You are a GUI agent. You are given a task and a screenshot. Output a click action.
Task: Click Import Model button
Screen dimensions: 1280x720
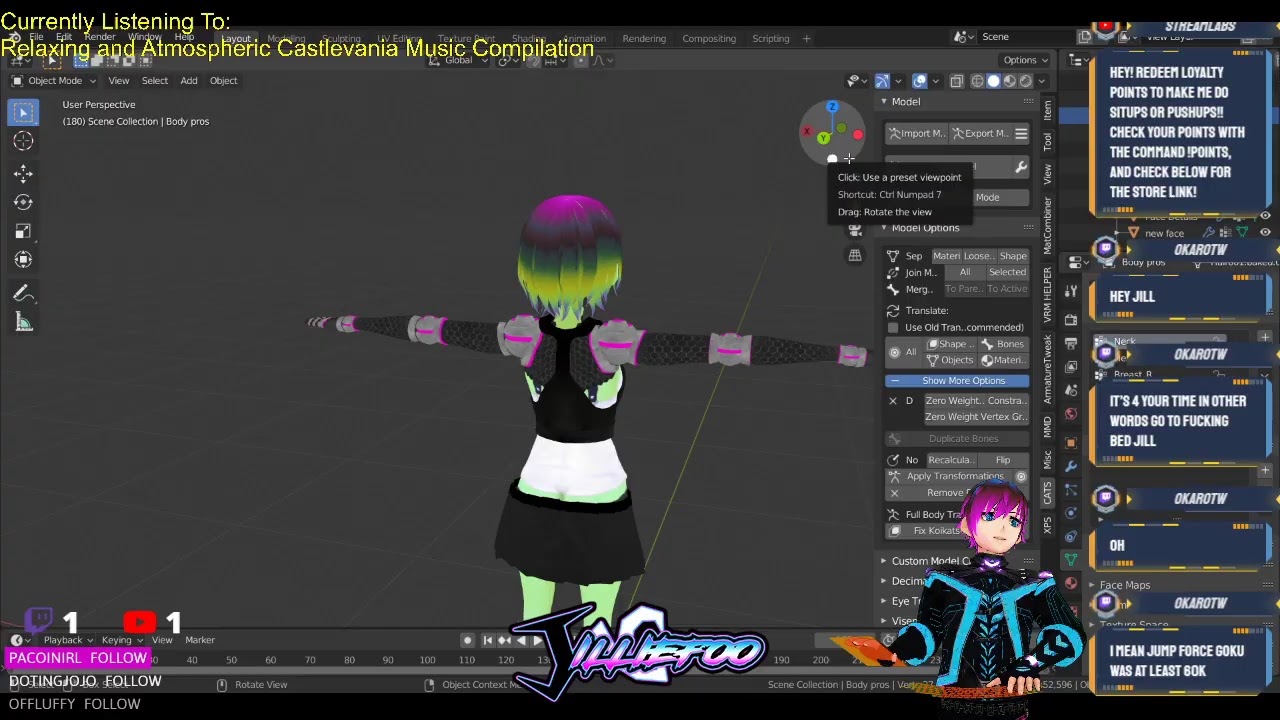(x=916, y=134)
